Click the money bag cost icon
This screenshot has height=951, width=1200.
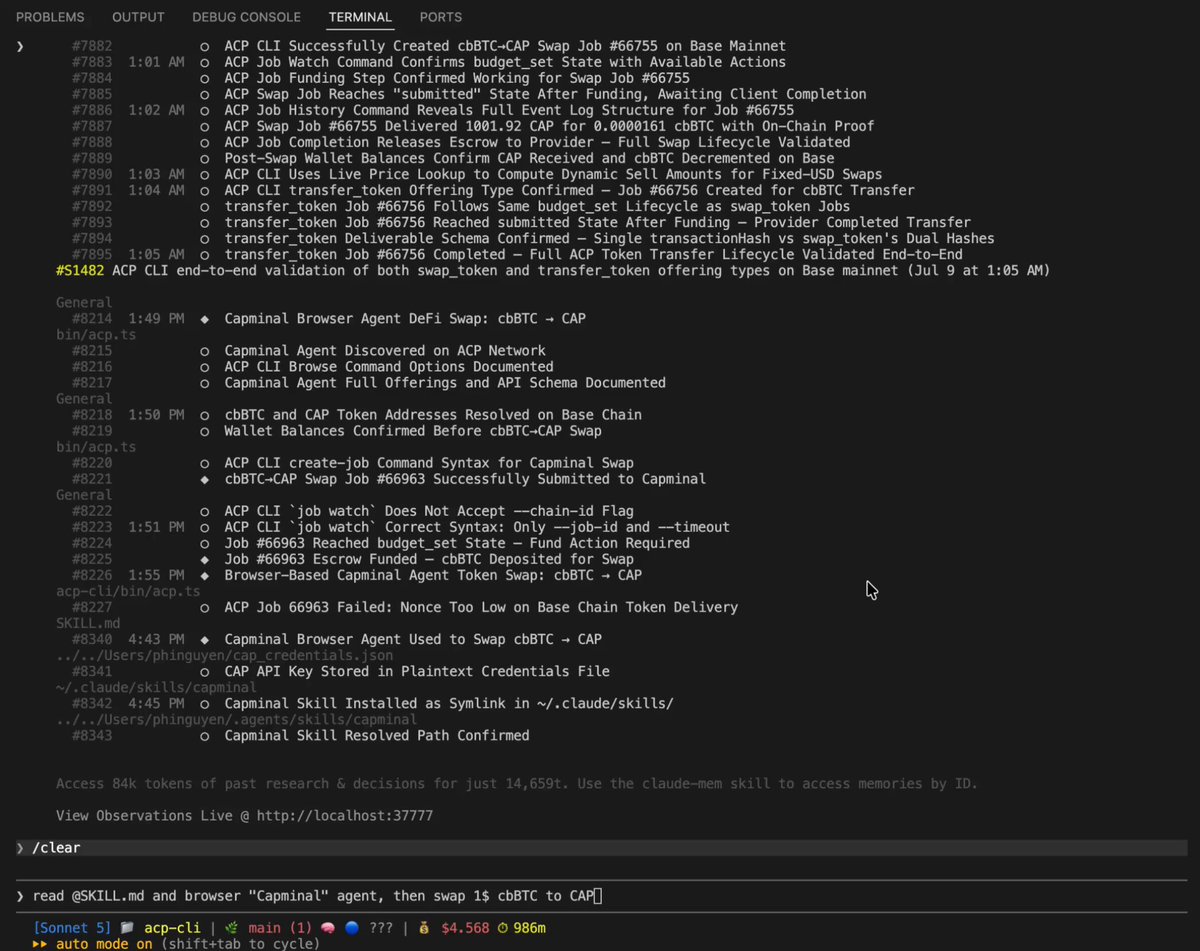424,927
